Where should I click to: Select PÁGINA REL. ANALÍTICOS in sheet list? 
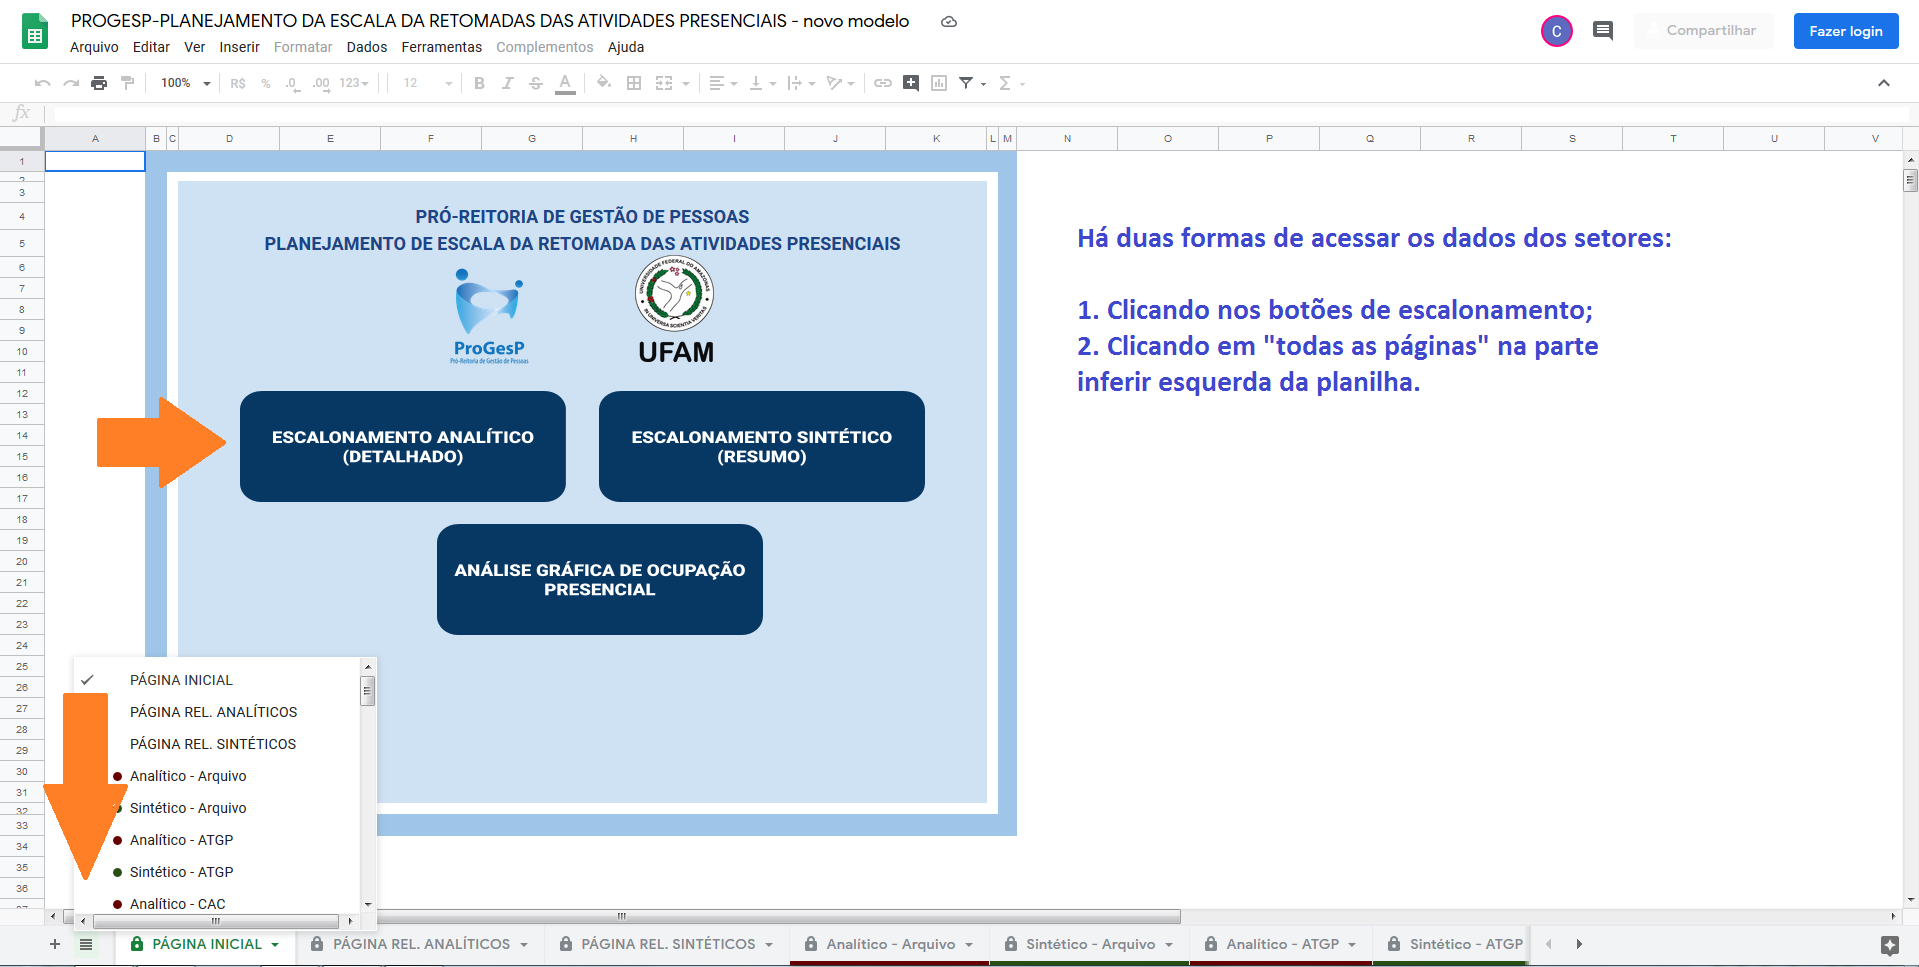point(214,712)
